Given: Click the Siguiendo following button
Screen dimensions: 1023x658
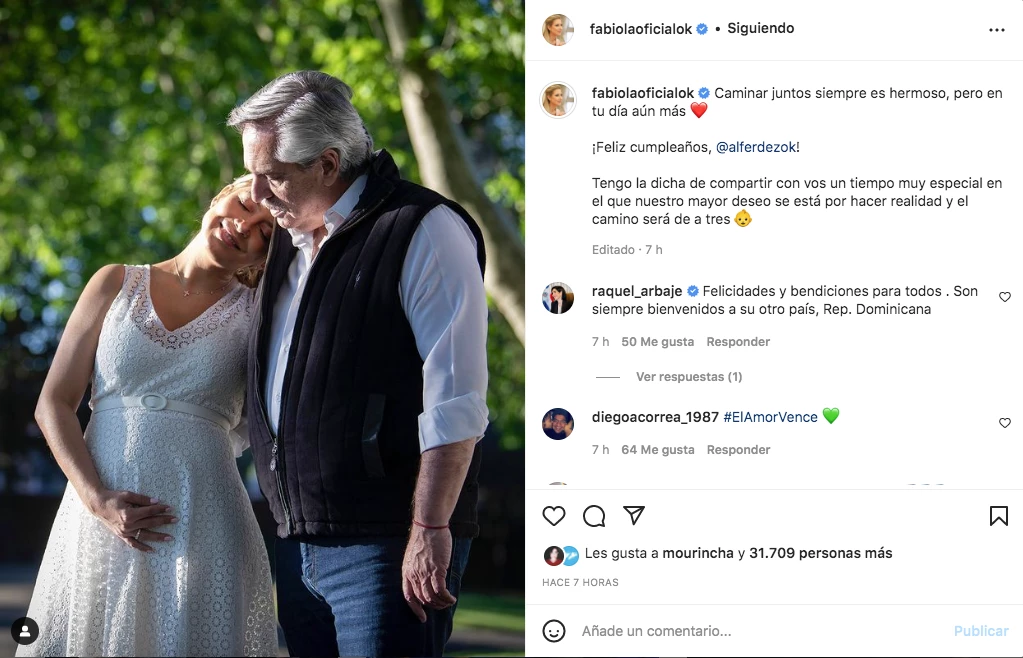Looking at the screenshot, I should 760,29.
